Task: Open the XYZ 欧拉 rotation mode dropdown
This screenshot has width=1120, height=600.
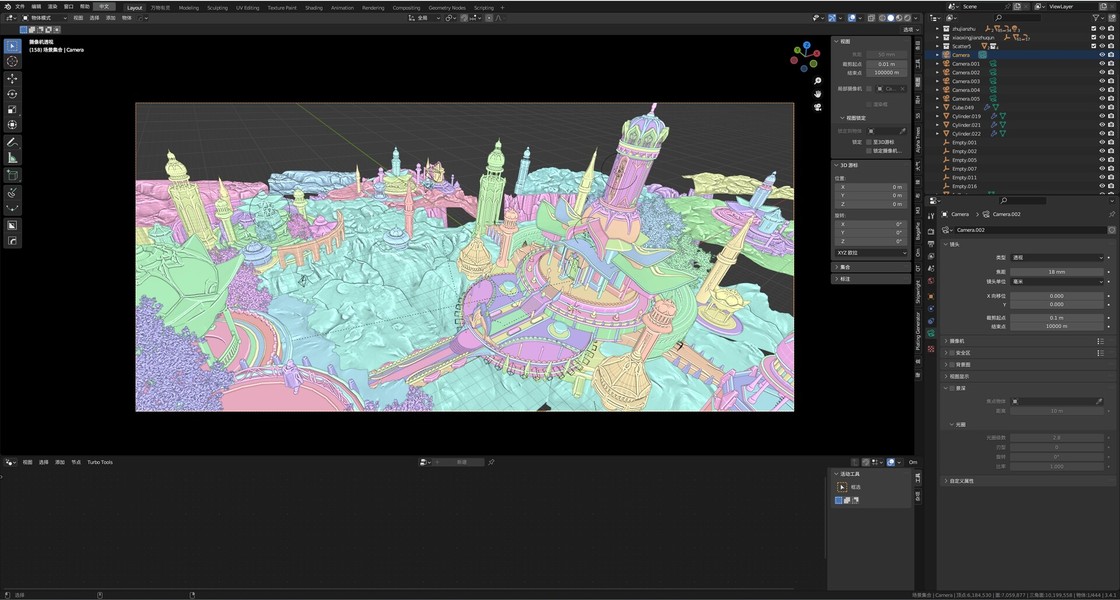Action: [871, 253]
